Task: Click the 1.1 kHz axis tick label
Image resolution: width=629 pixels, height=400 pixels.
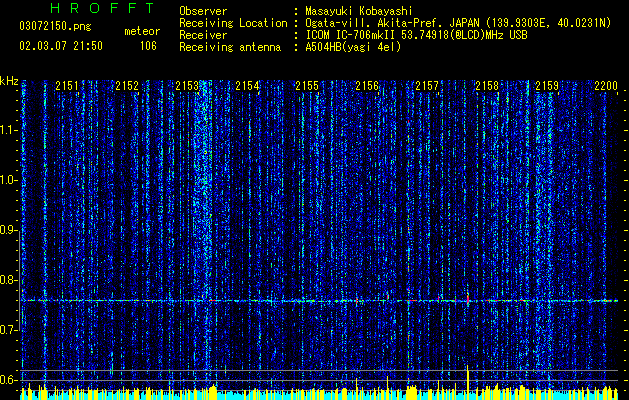Action: 8,130
